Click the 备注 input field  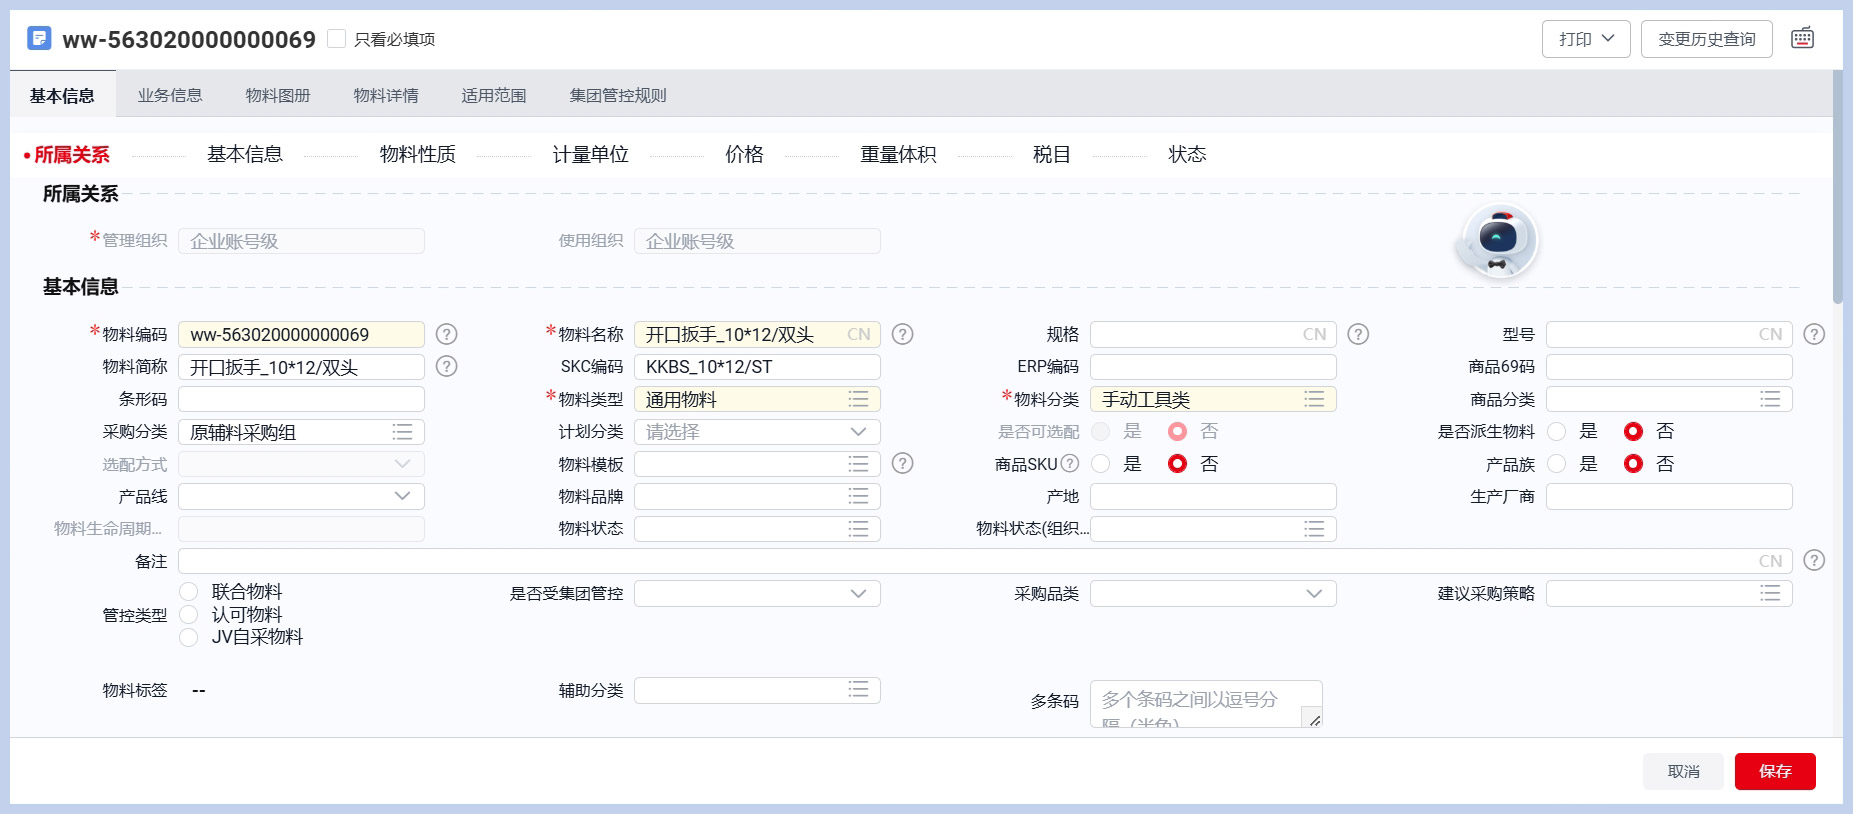960,561
